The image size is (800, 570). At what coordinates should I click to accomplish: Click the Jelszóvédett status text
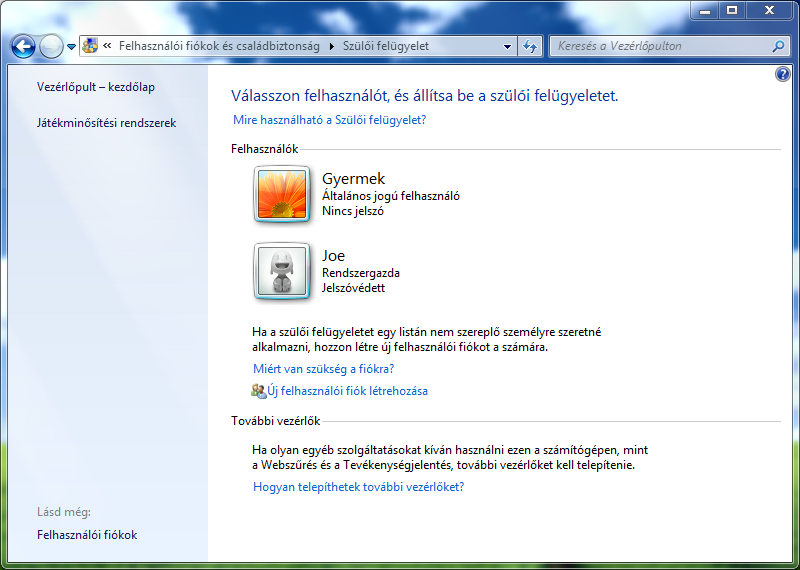click(354, 288)
